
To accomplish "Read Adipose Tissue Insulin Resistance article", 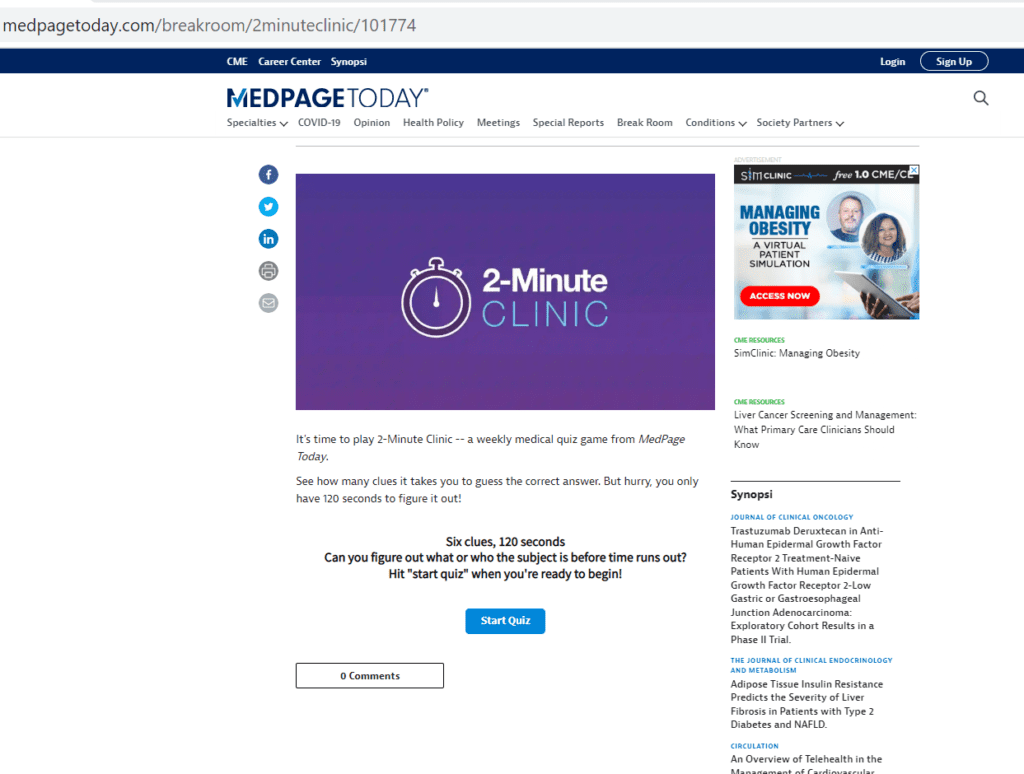I will [x=807, y=704].
